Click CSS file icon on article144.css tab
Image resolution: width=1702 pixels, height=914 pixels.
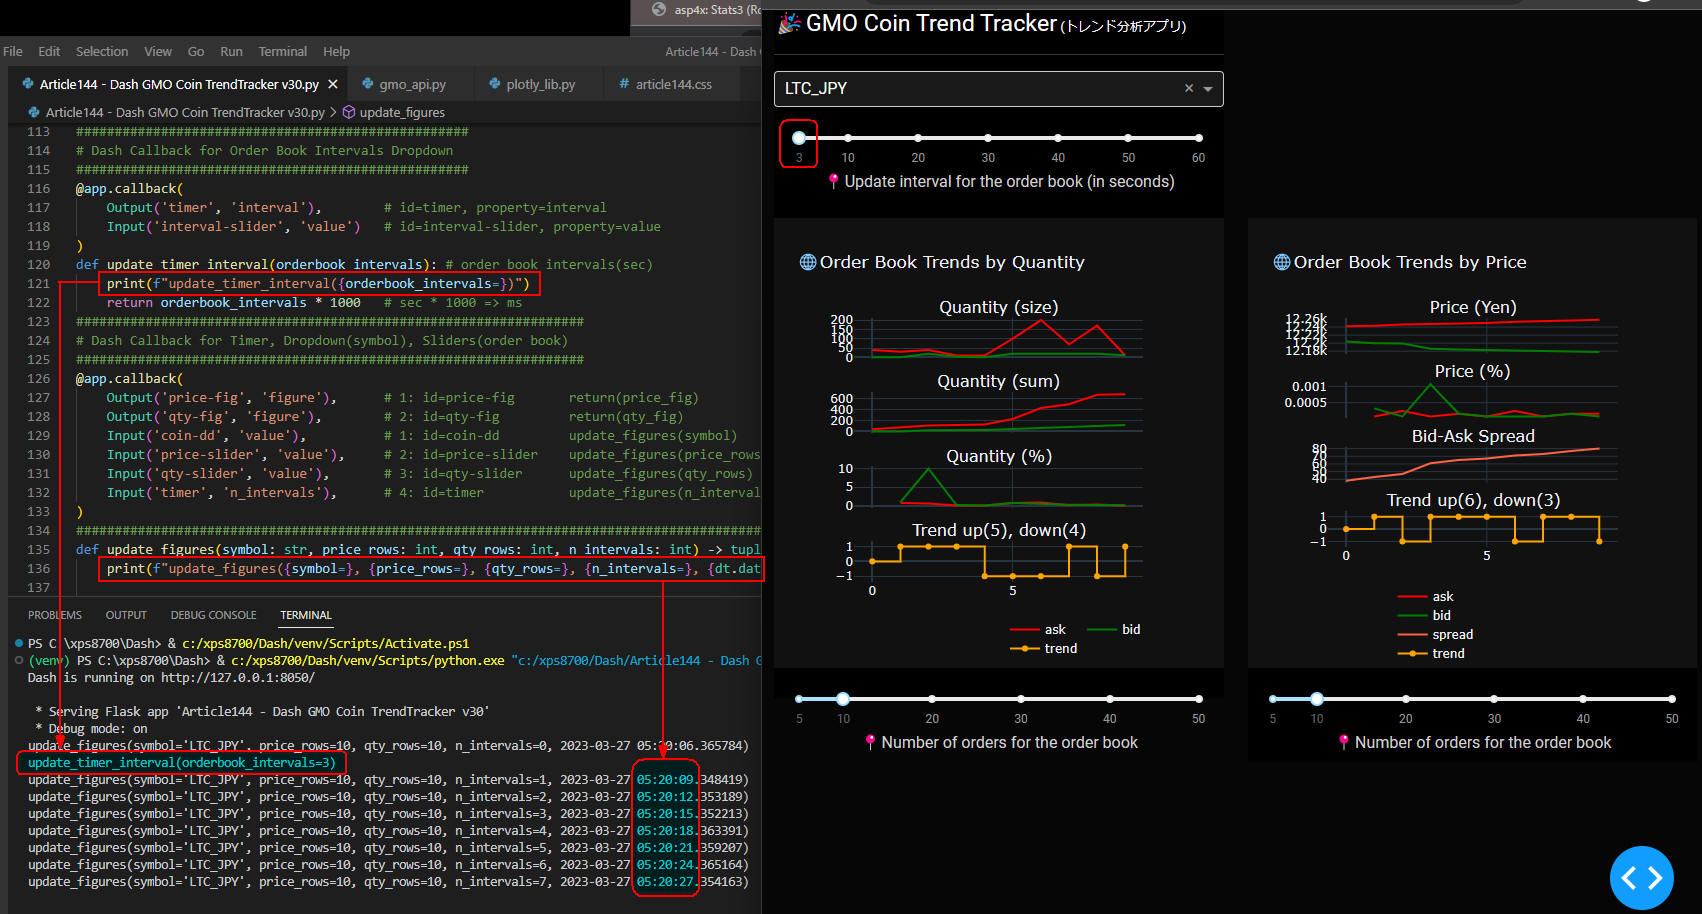coord(624,84)
